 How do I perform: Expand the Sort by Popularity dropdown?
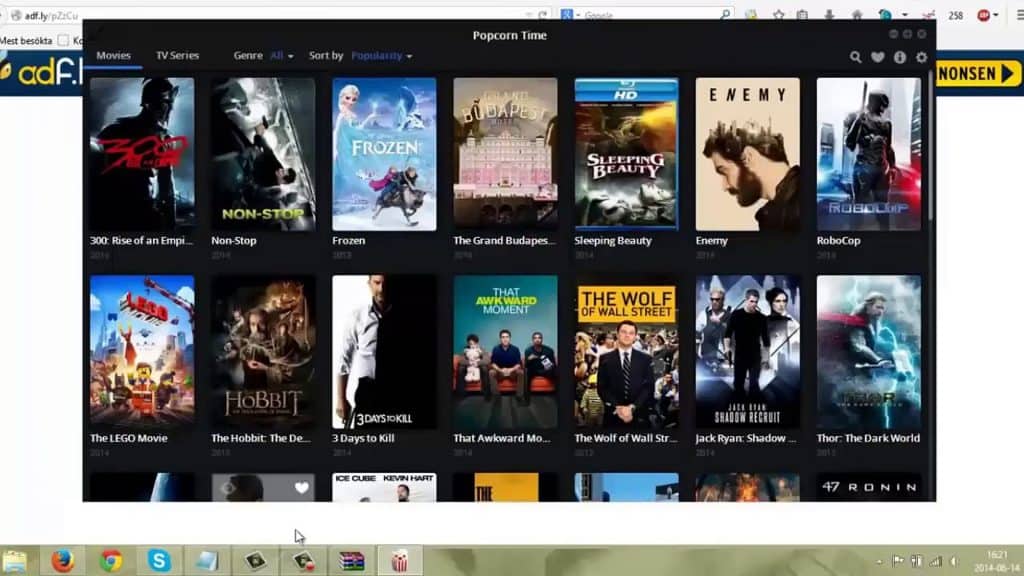click(381, 56)
